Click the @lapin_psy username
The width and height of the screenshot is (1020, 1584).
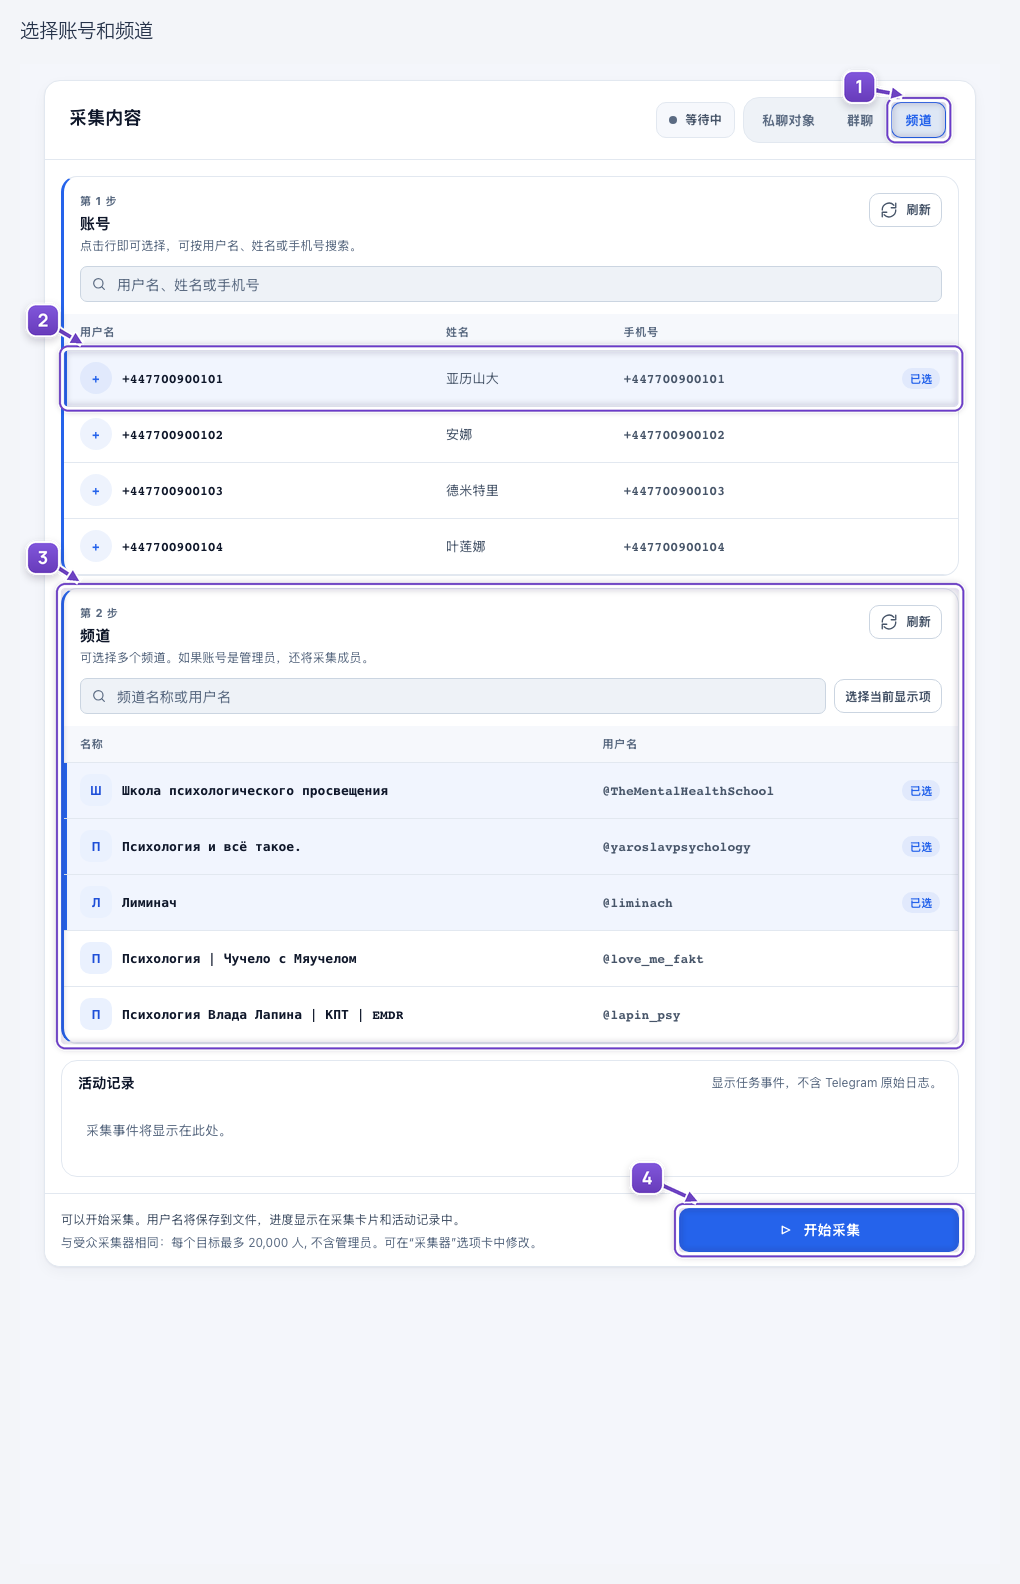pos(641,1015)
